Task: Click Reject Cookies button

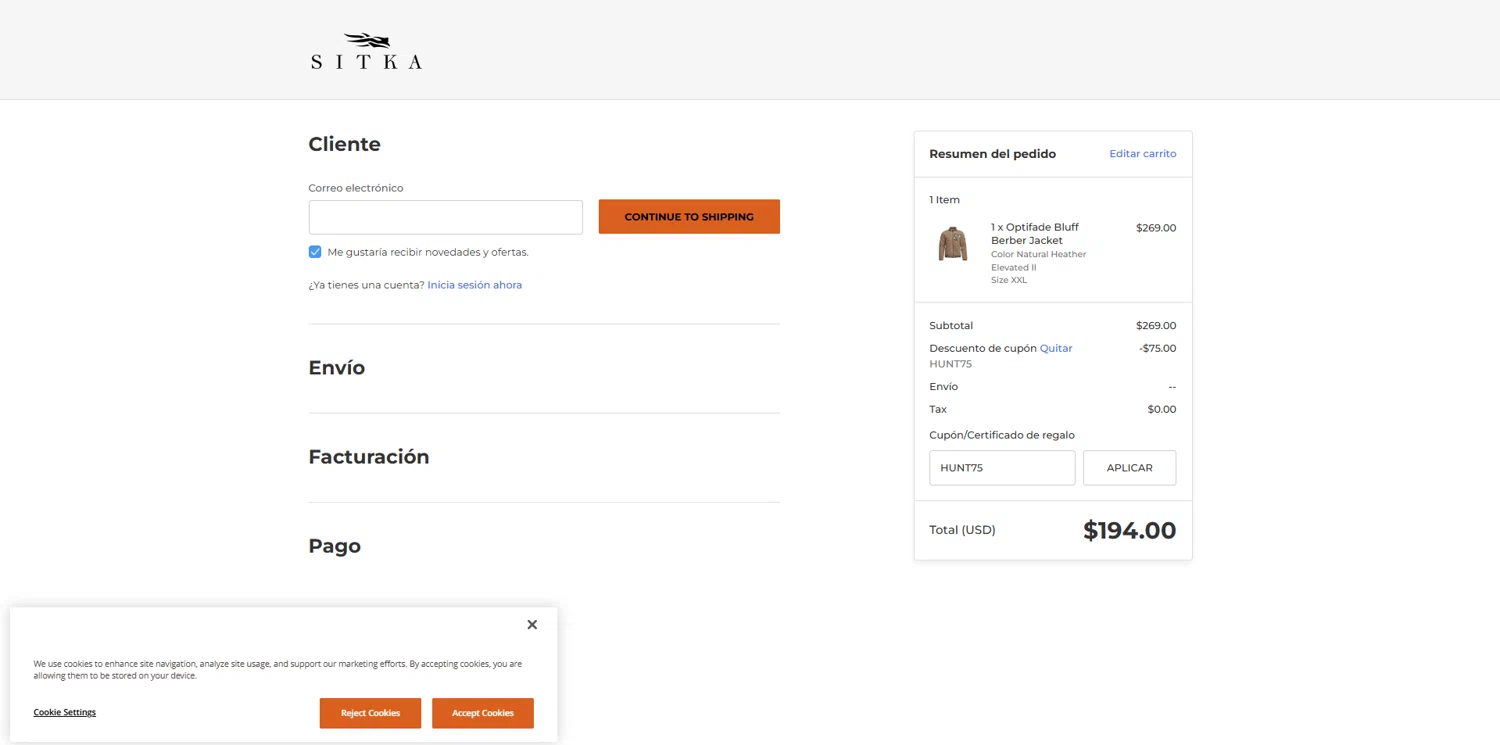Action: click(370, 713)
